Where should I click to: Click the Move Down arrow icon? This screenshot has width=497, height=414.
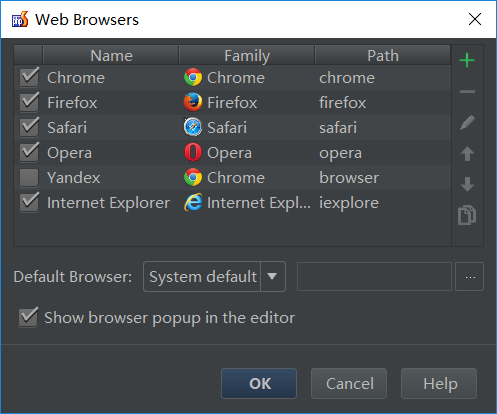point(467,184)
